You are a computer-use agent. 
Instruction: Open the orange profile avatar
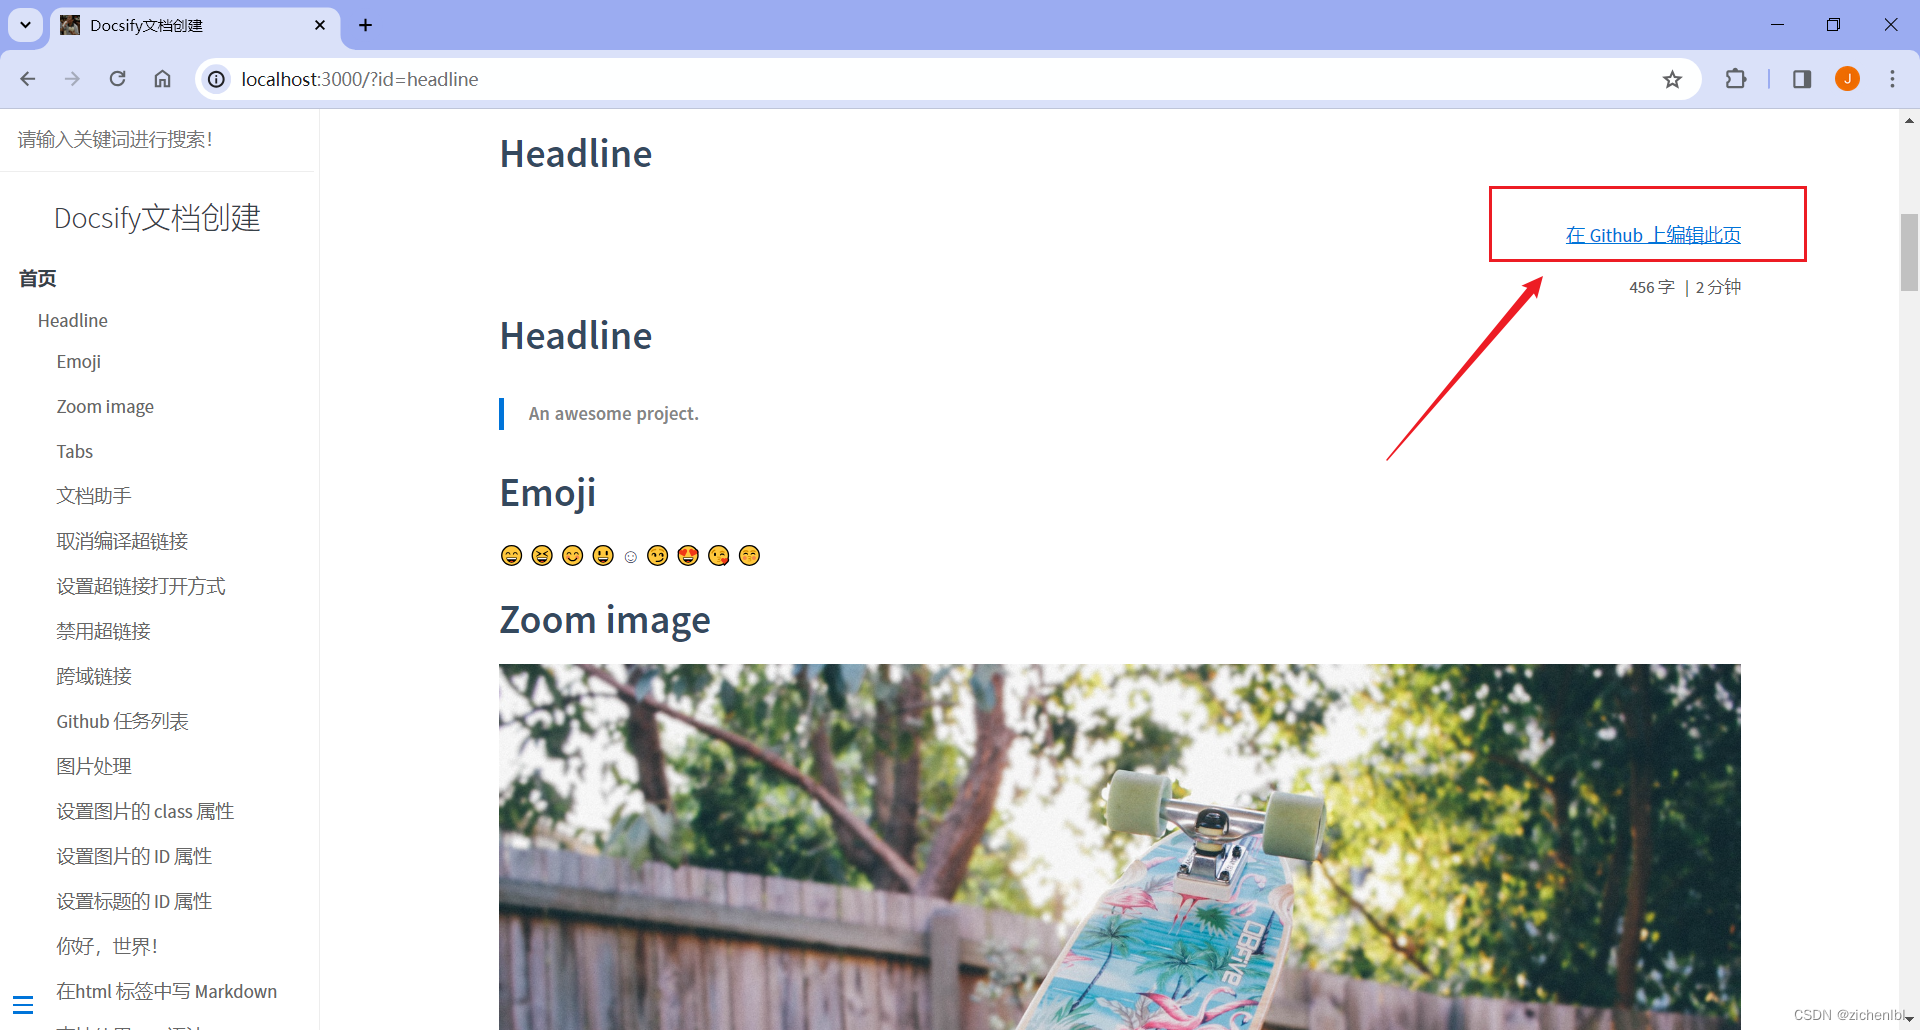tap(1848, 79)
